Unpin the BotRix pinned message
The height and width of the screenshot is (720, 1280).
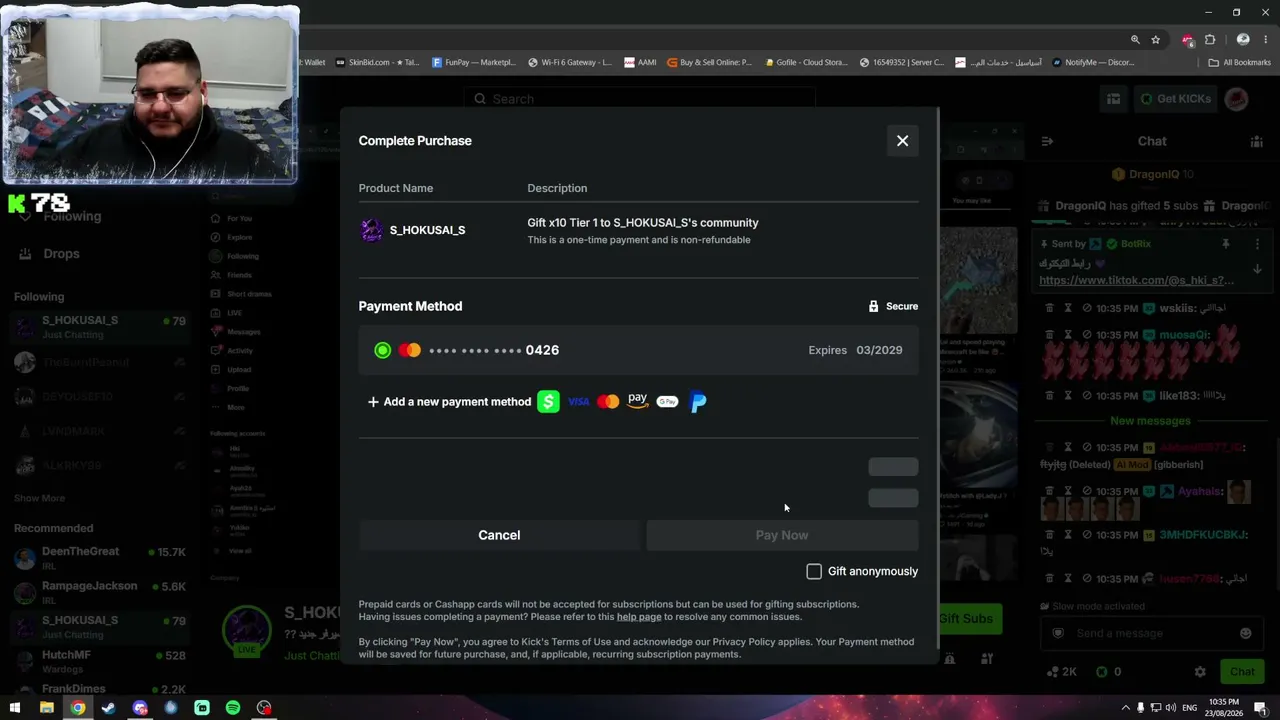coord(1226,244)
